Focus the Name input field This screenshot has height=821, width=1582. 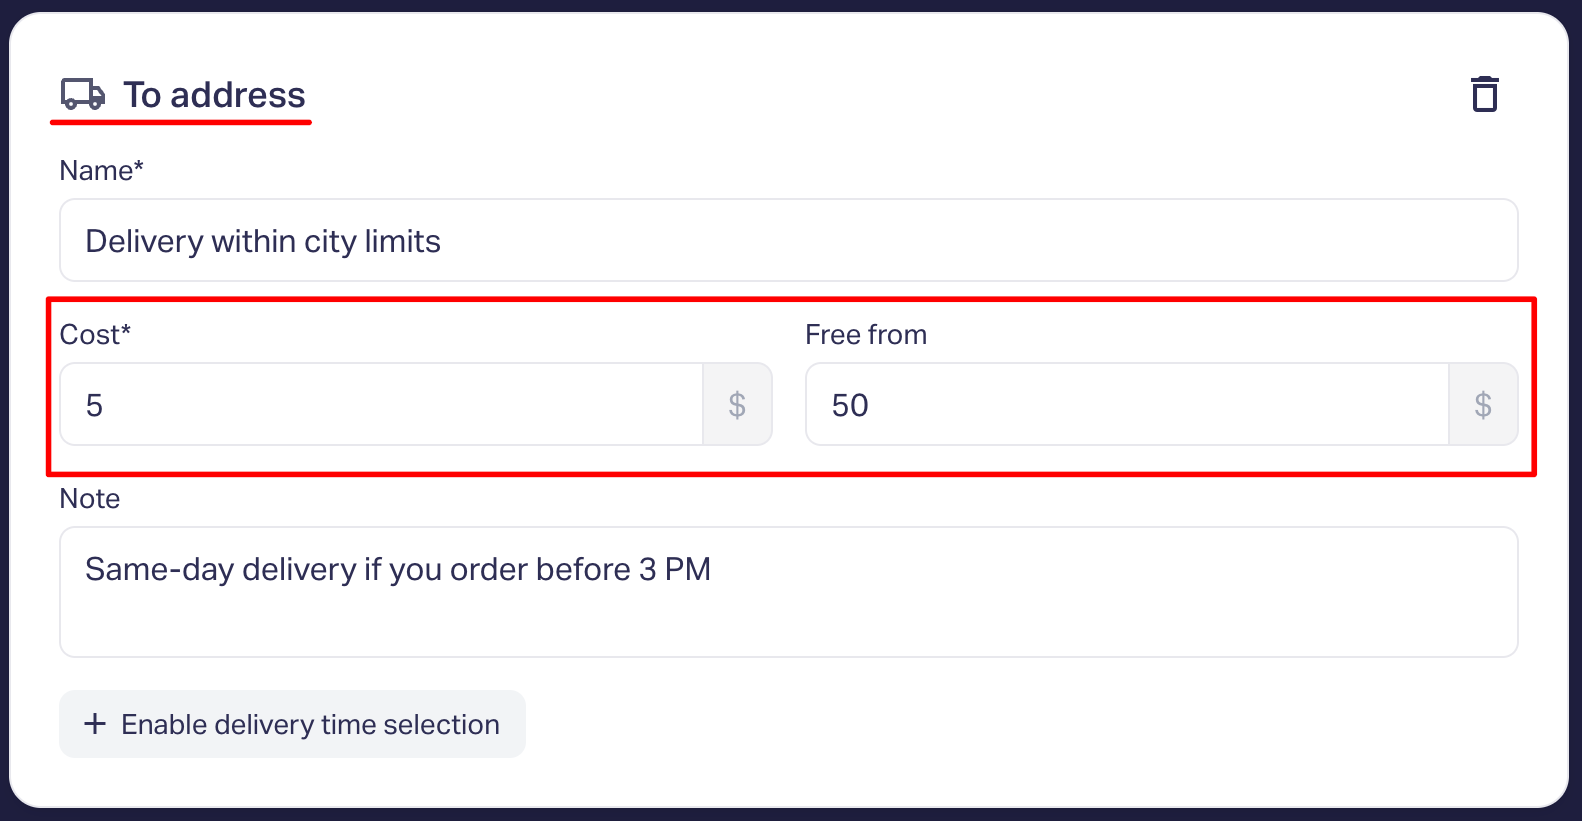789,240
